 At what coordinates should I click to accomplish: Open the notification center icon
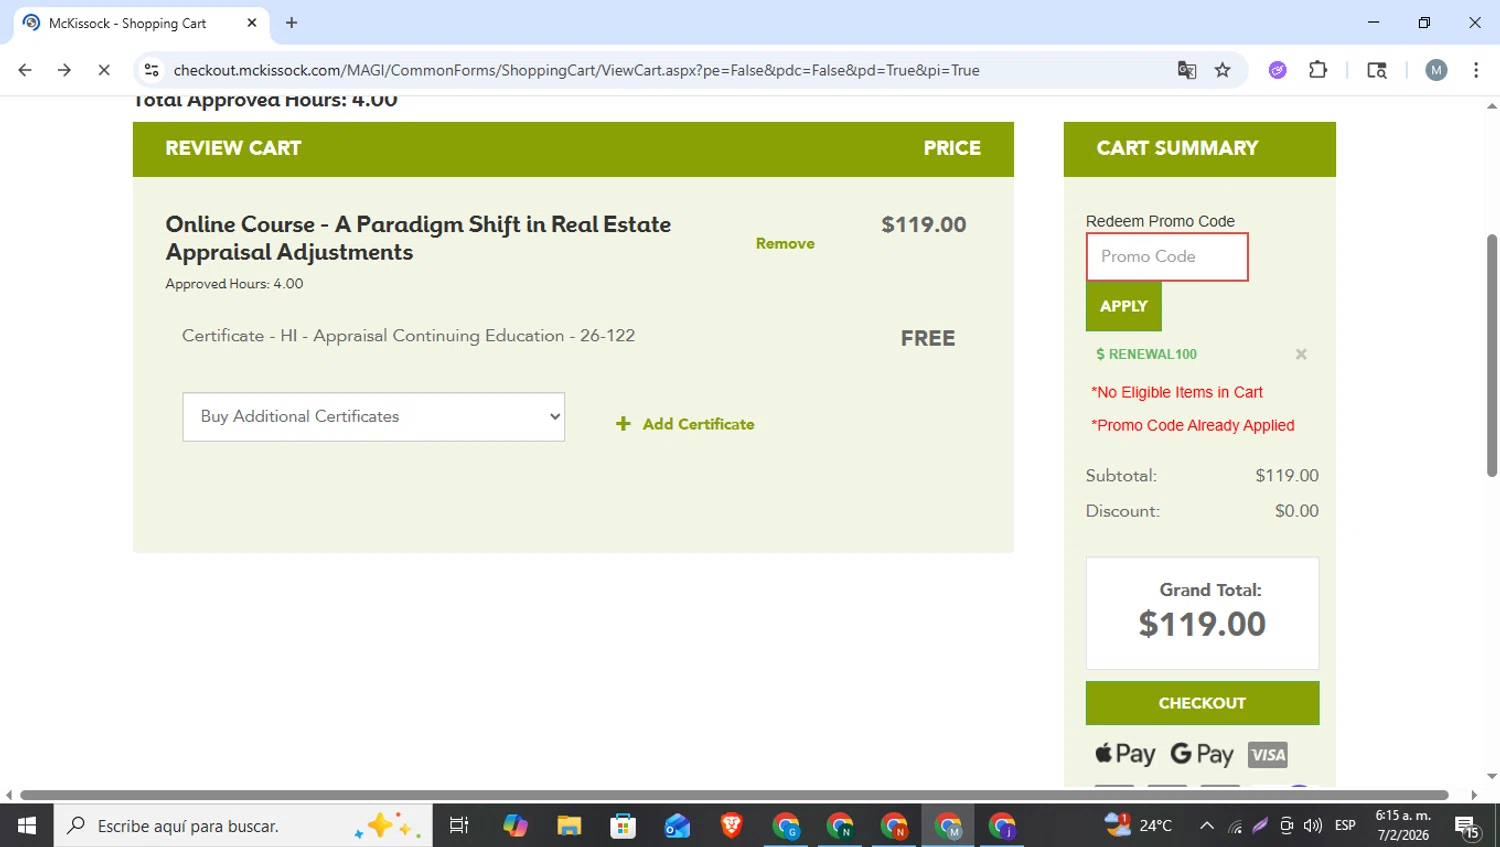point(1468,826)
